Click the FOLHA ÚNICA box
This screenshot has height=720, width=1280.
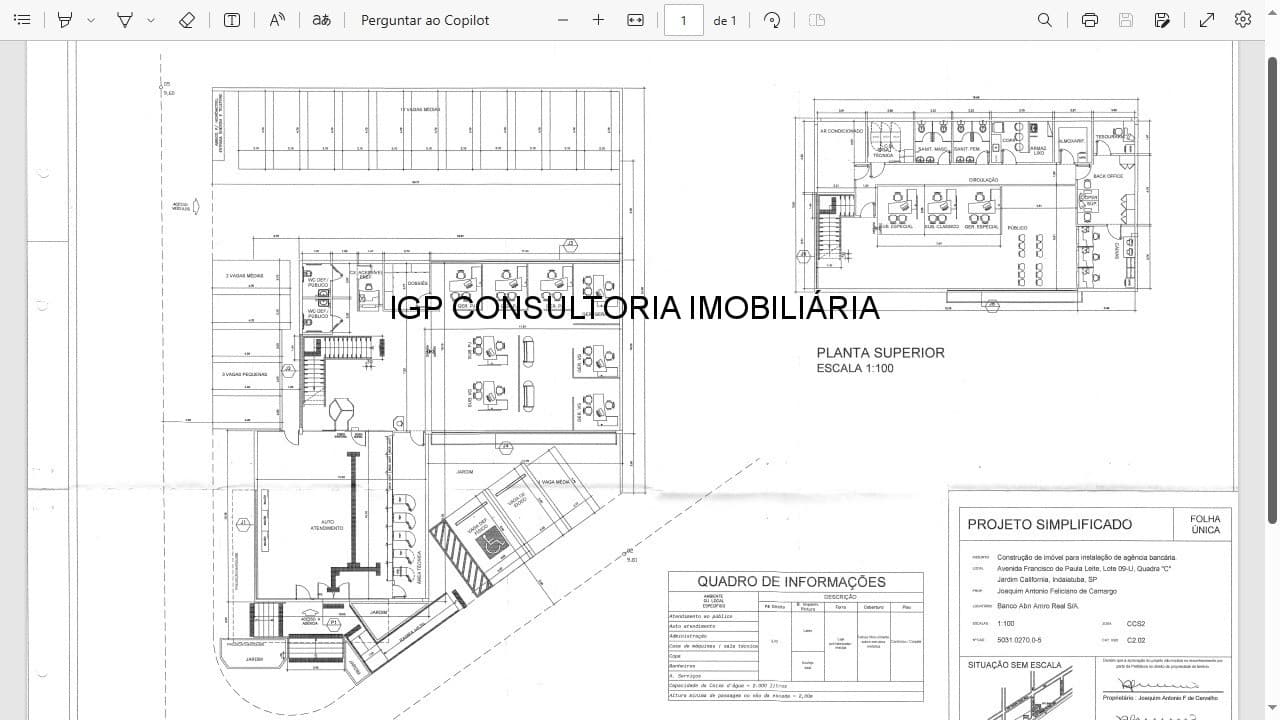(1205, 524)
